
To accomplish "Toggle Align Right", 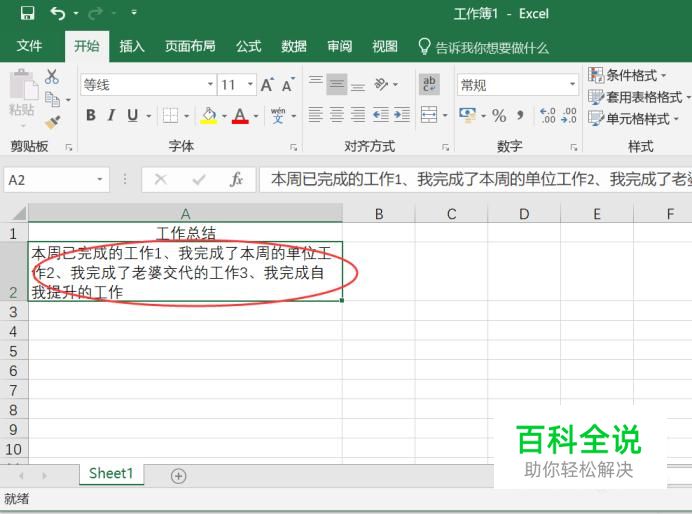I will tap(358, 115).
